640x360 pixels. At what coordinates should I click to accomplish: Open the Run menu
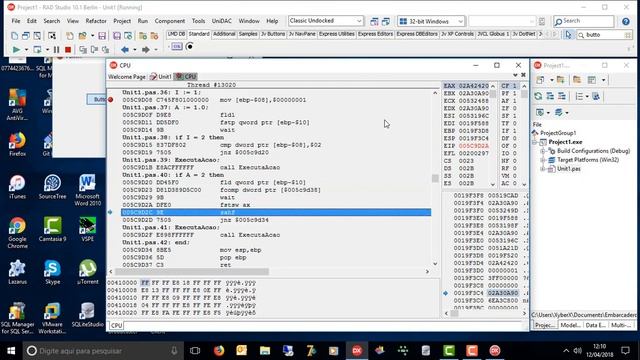143,21
